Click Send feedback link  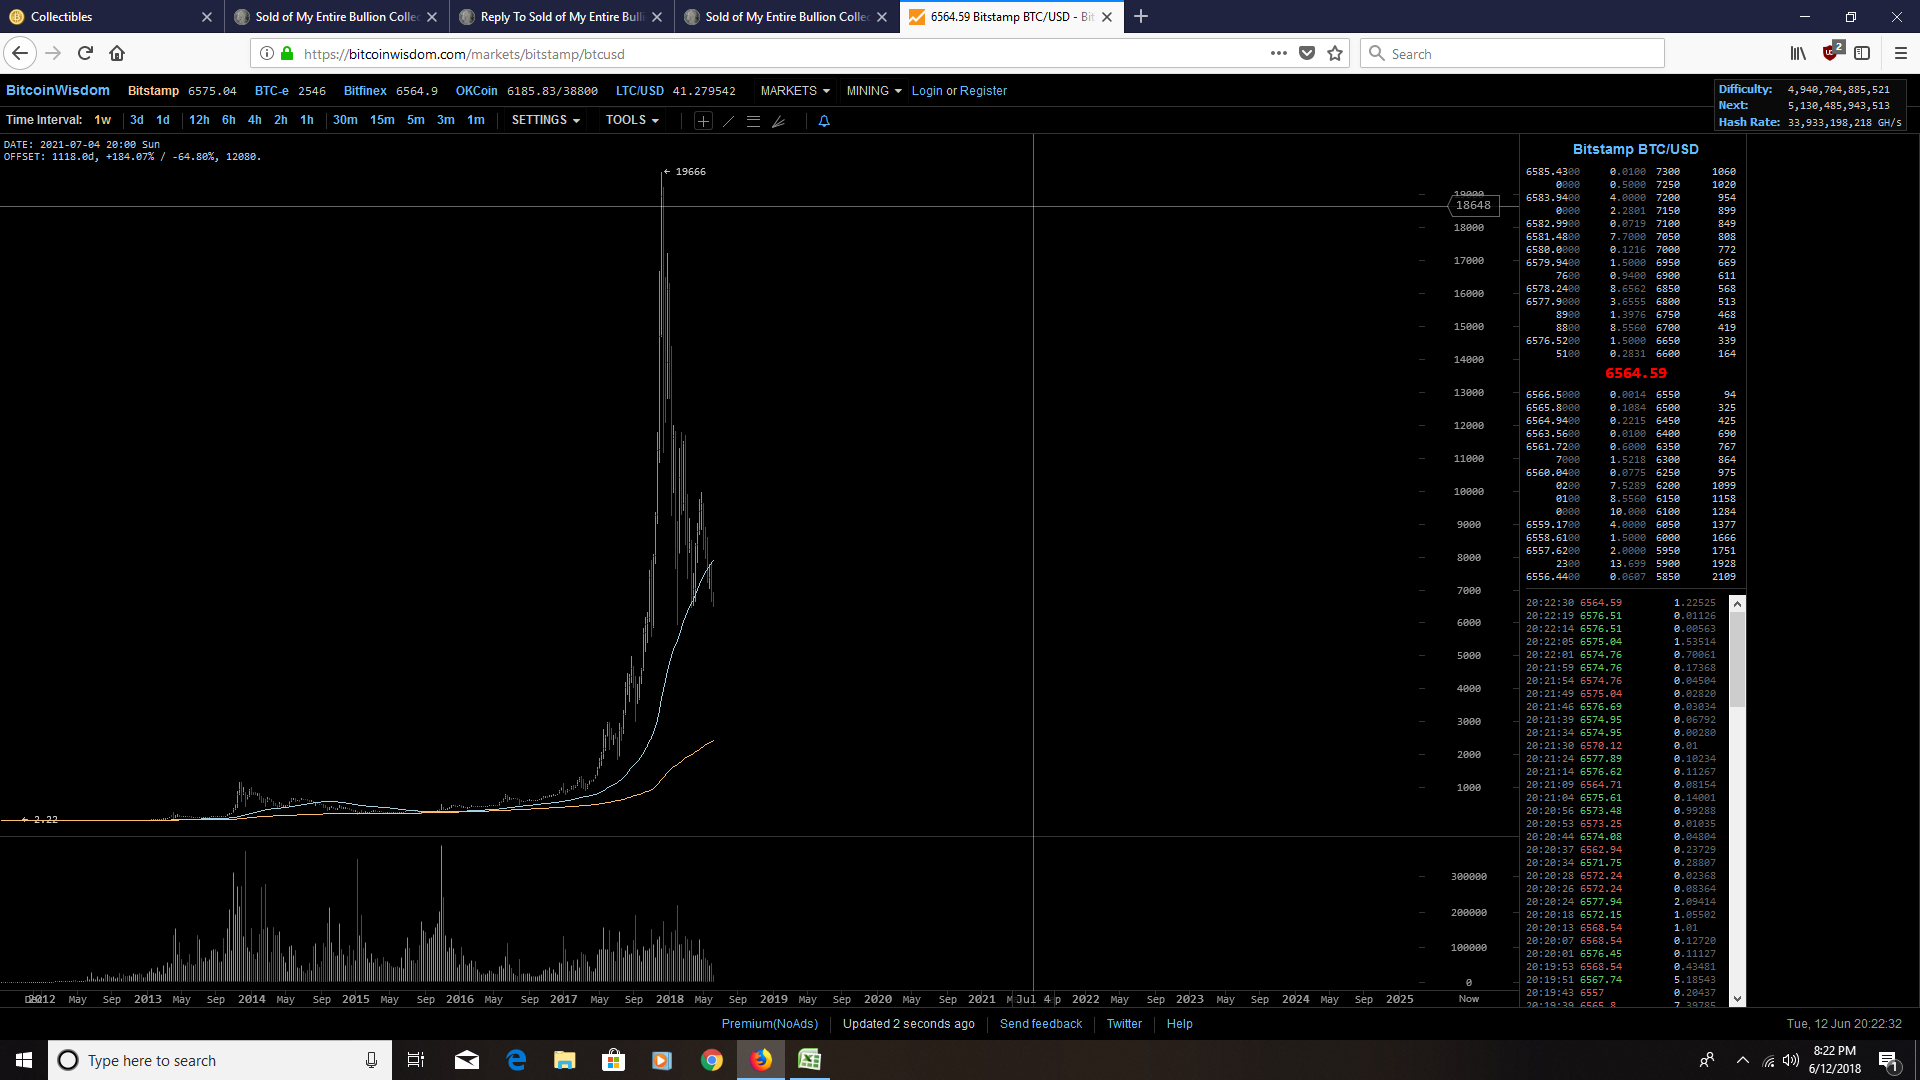pyautogui.click(x=1041, y=1024)
